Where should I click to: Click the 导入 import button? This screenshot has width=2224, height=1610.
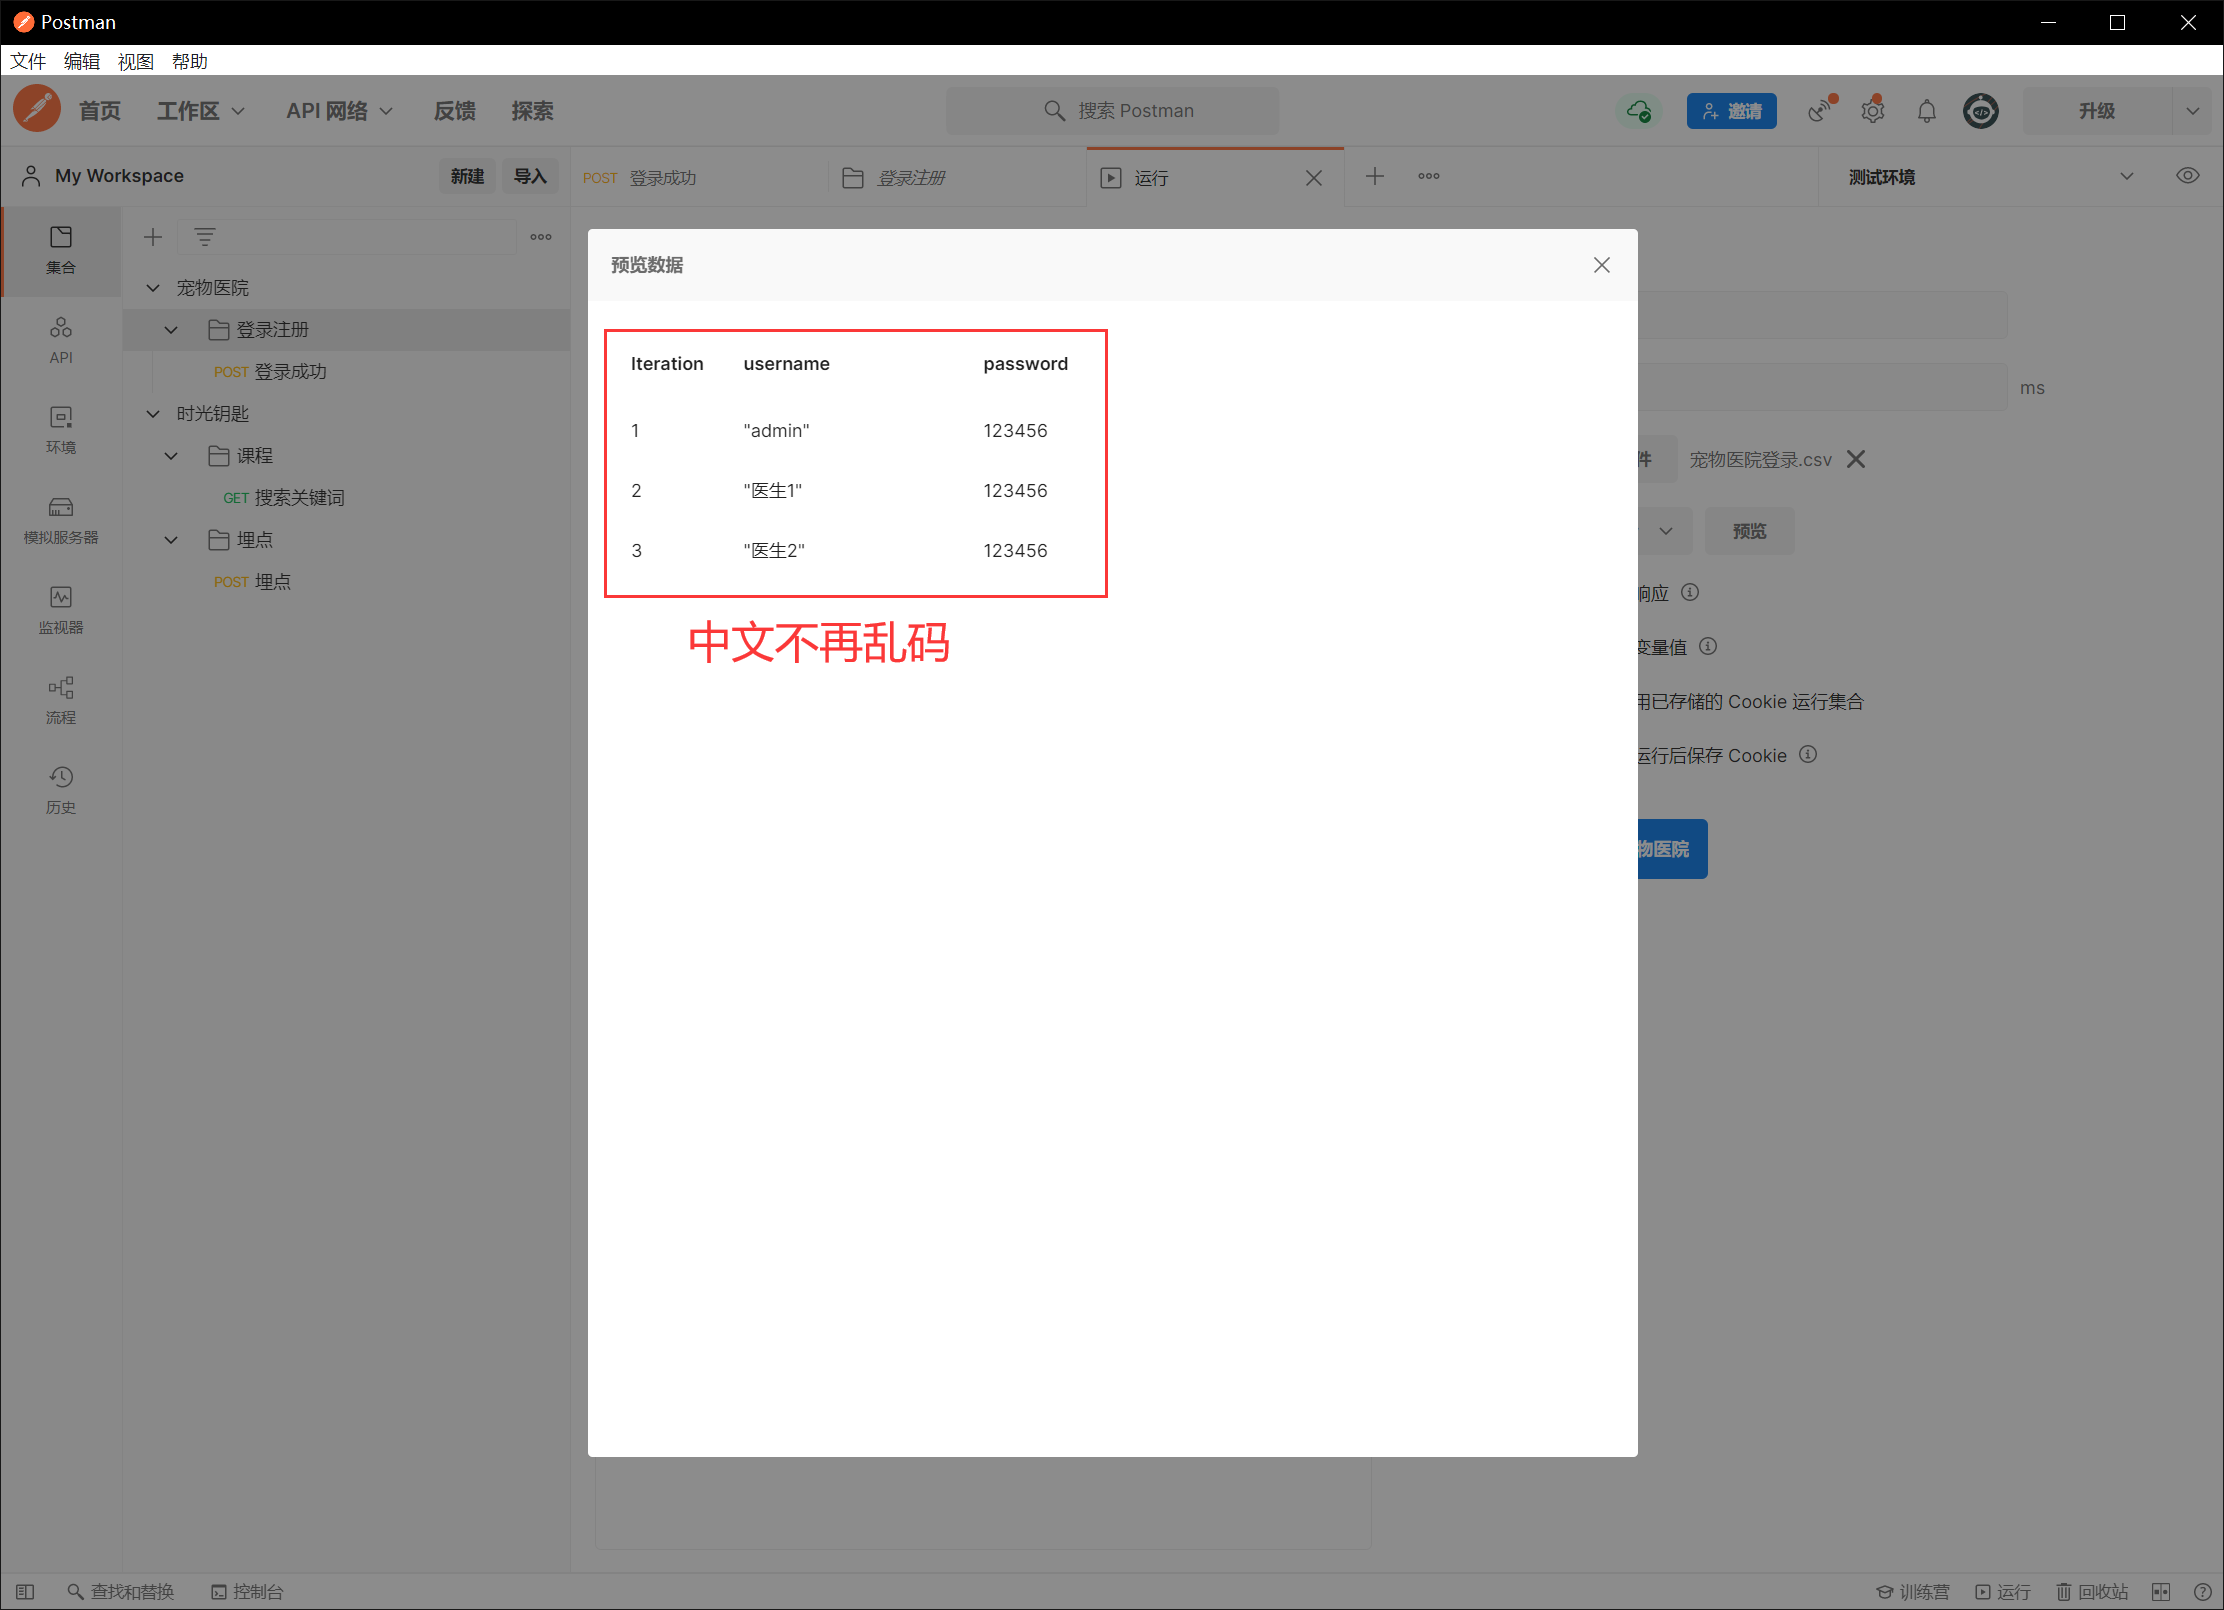[529, 176]
